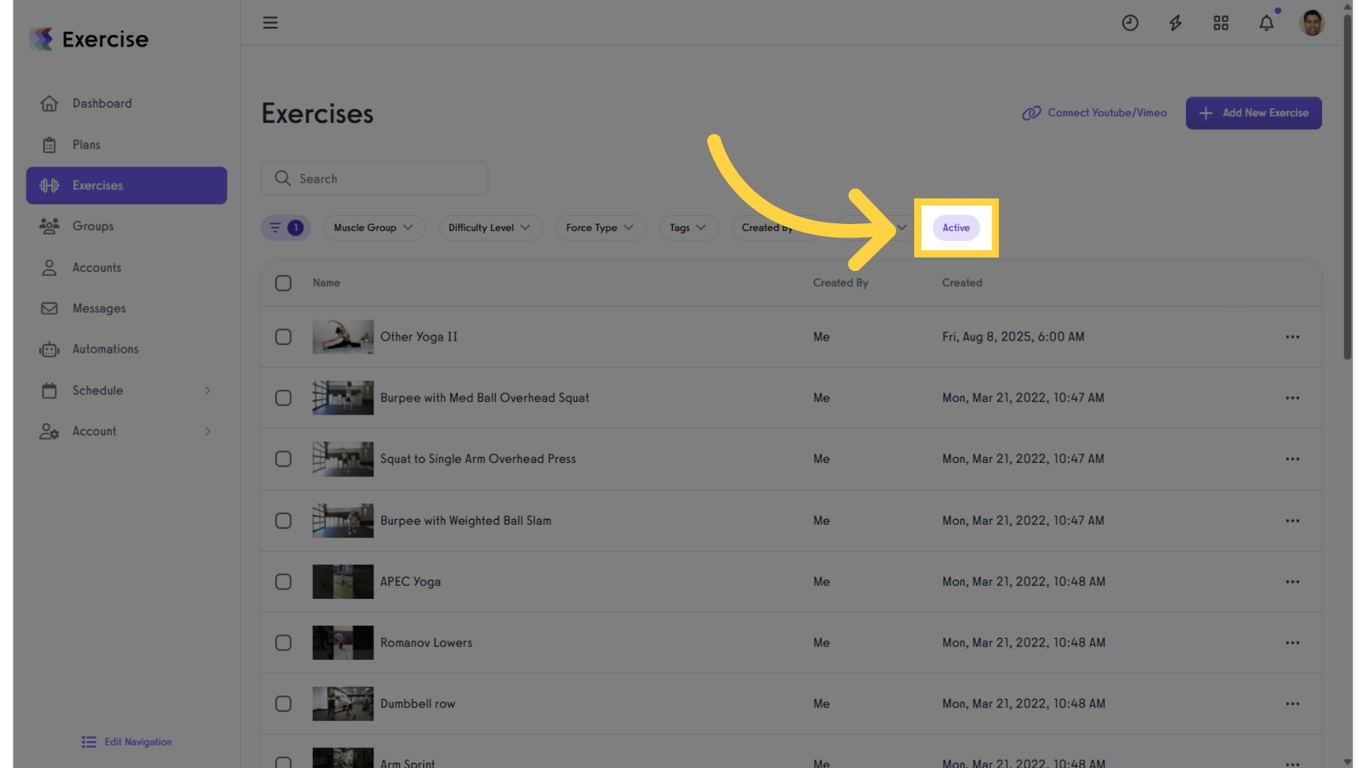Open the filter icon showing one active filter
The height and width of the screenshot is (768, 1366).
point(285,227)
